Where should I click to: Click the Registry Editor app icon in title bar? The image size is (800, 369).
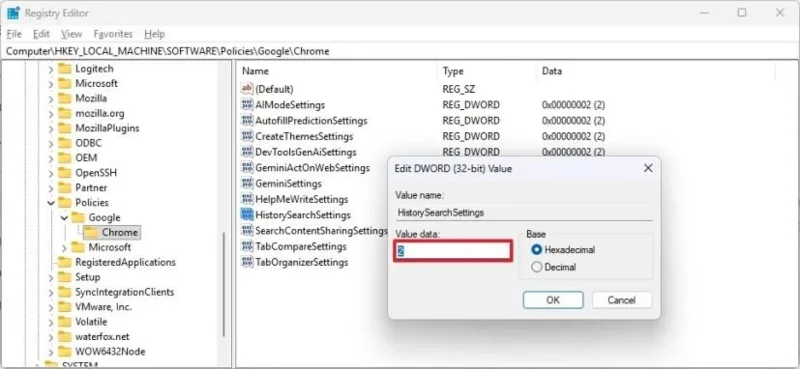(x=13, y=13)
